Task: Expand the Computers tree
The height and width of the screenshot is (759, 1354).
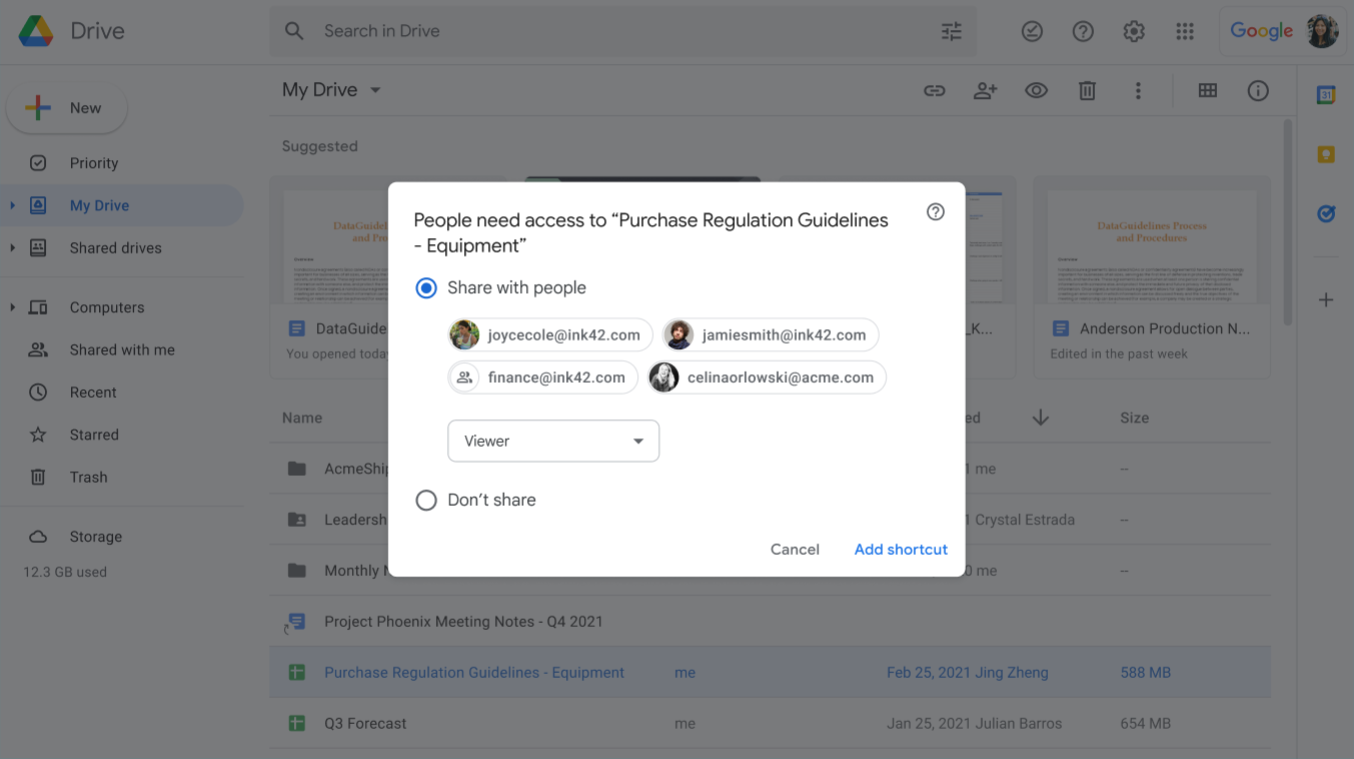Action: (12, 307)
